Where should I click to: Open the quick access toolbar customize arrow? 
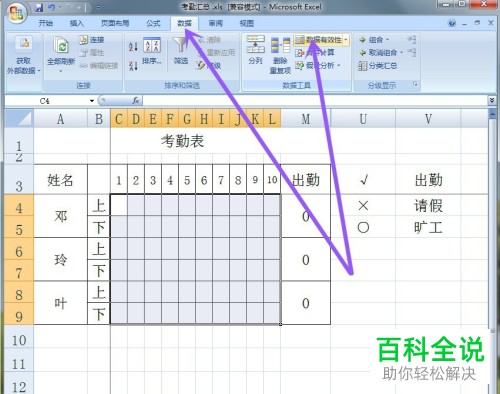point(99,7)
